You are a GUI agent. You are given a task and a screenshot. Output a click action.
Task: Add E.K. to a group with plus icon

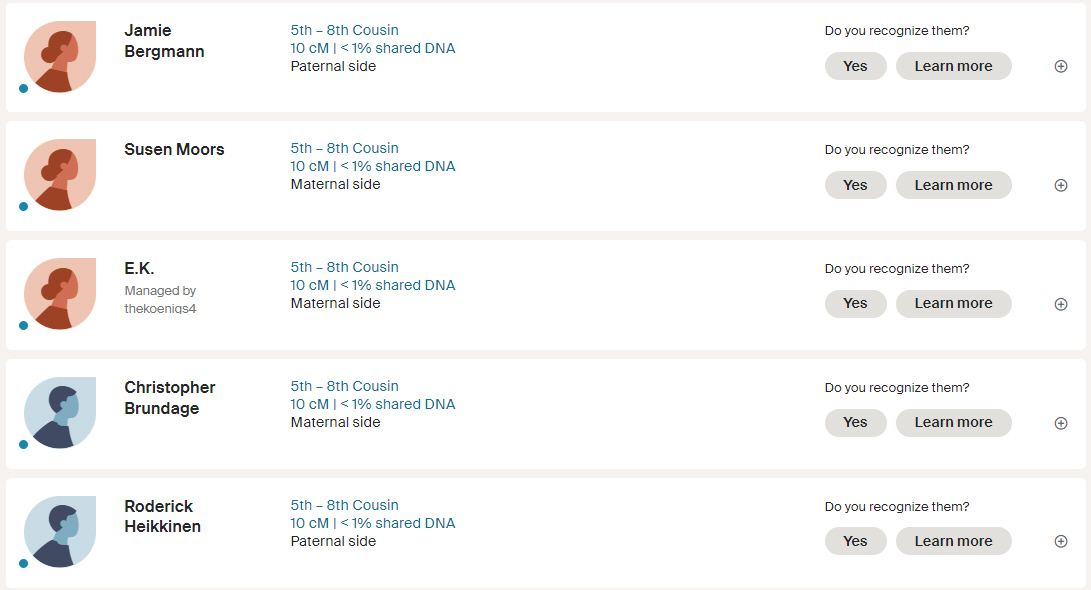click(x=1060, y=304)
